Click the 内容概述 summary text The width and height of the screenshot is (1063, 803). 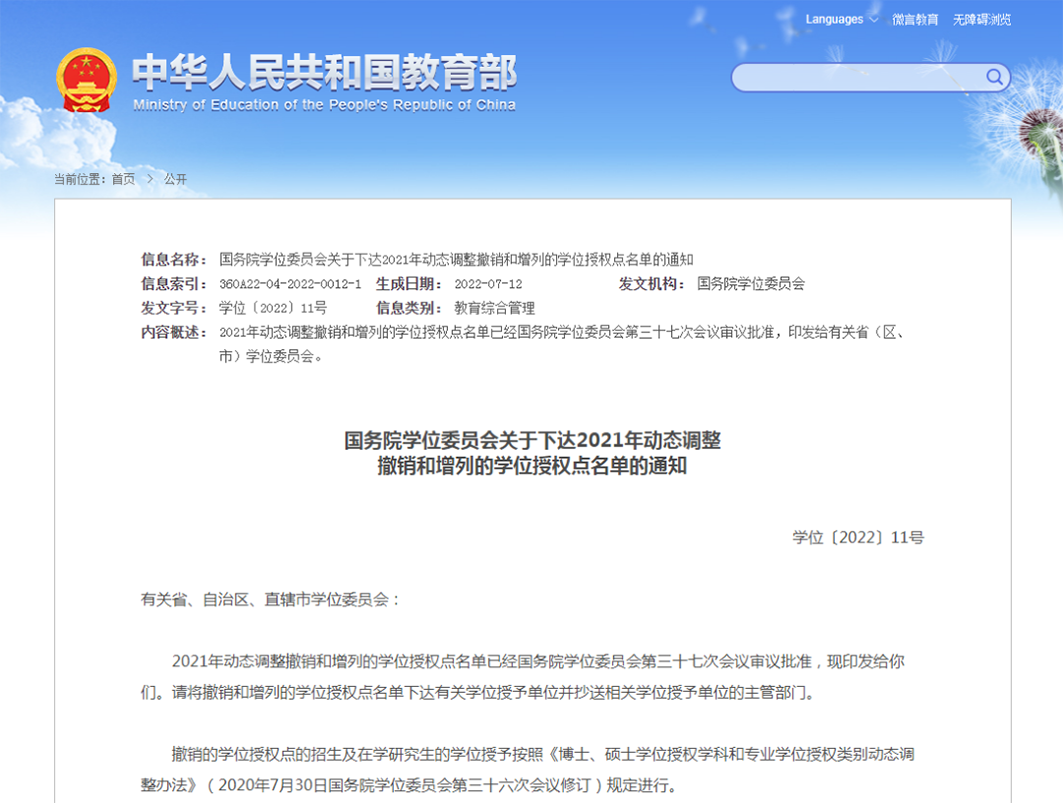tap(560, 333)
